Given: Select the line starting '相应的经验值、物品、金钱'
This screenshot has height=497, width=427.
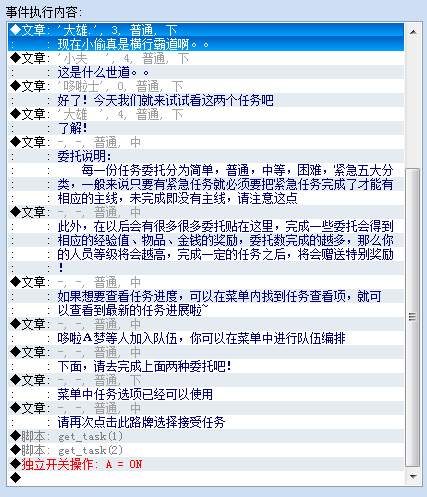Looking at the screenshot, I should point(206,240).
